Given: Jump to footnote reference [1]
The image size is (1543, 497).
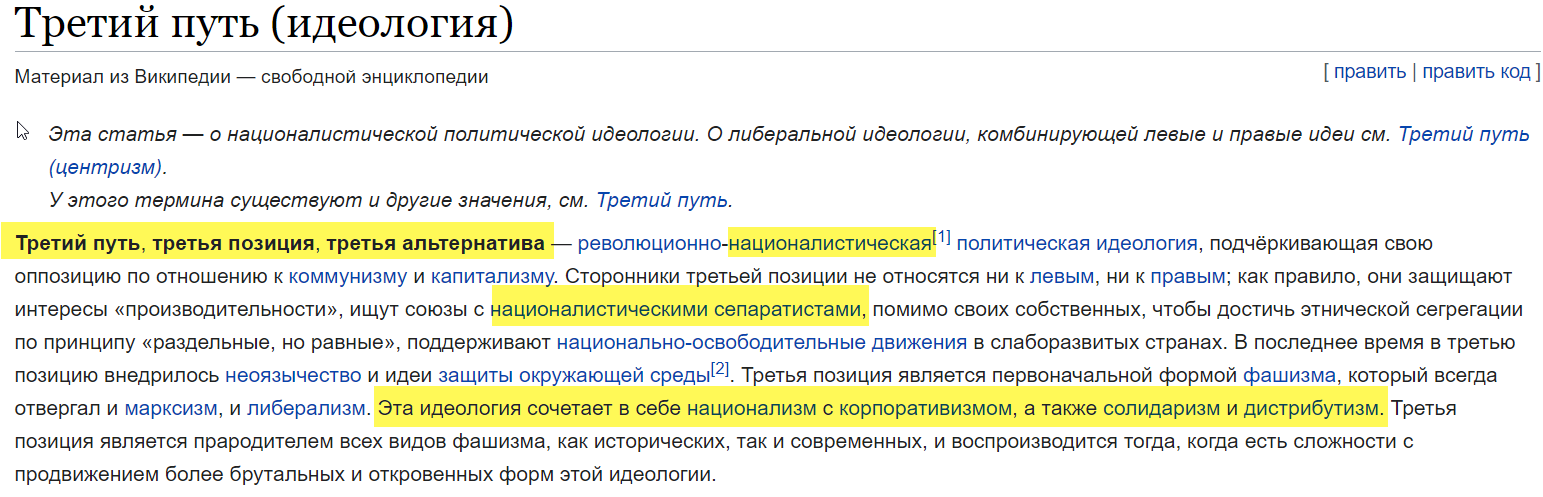Looking at the screenshot, I should (941, 237).
